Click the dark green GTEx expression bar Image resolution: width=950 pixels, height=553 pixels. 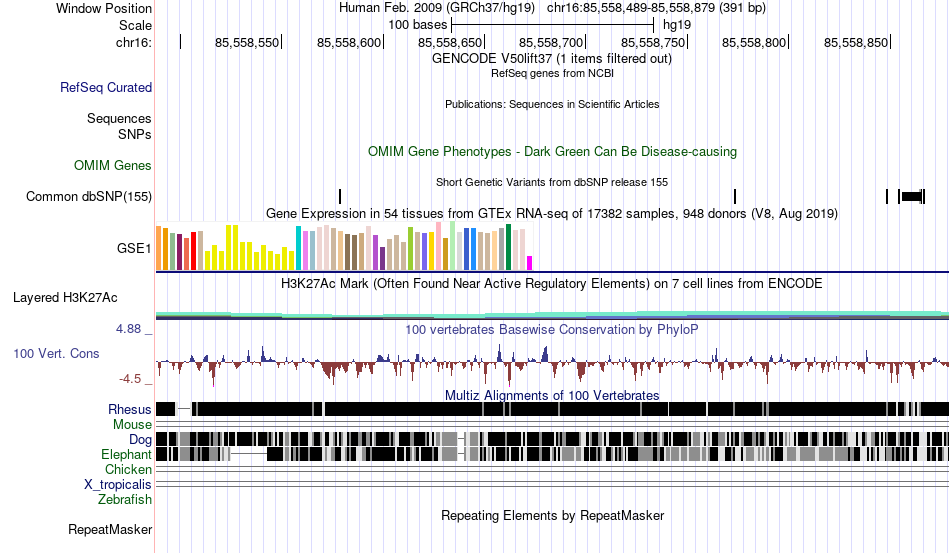tap(509, 247)
